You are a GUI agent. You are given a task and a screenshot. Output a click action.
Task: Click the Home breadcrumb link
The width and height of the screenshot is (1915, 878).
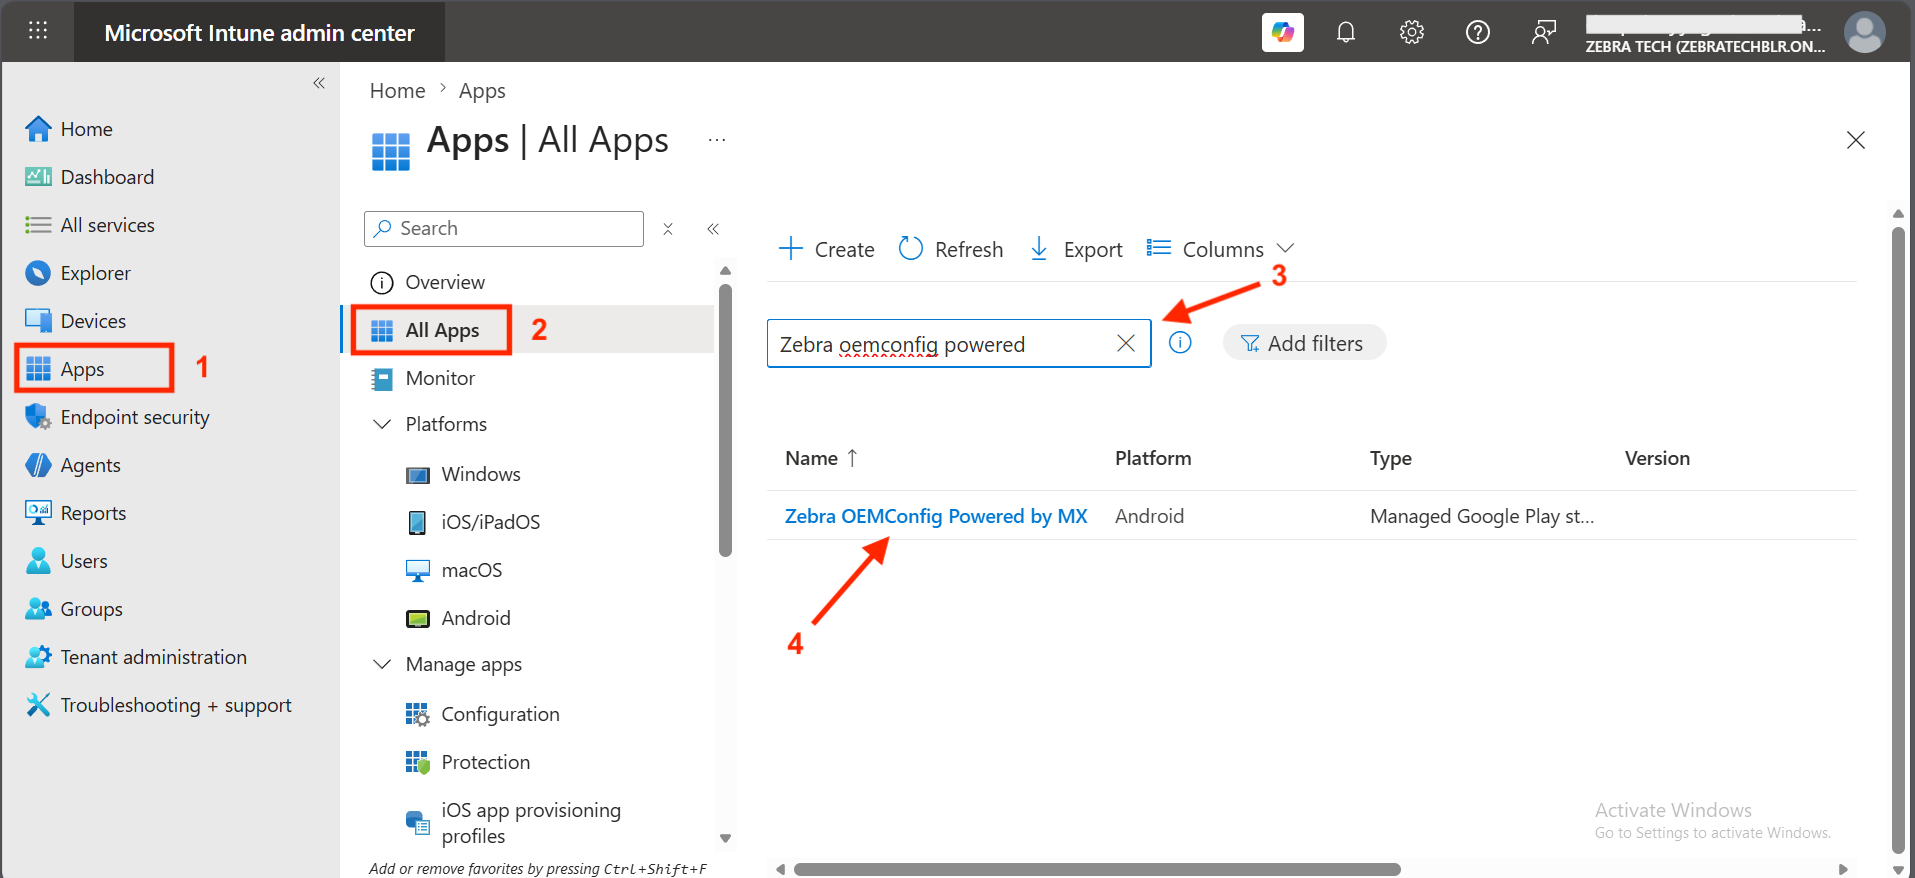[397, 91]
